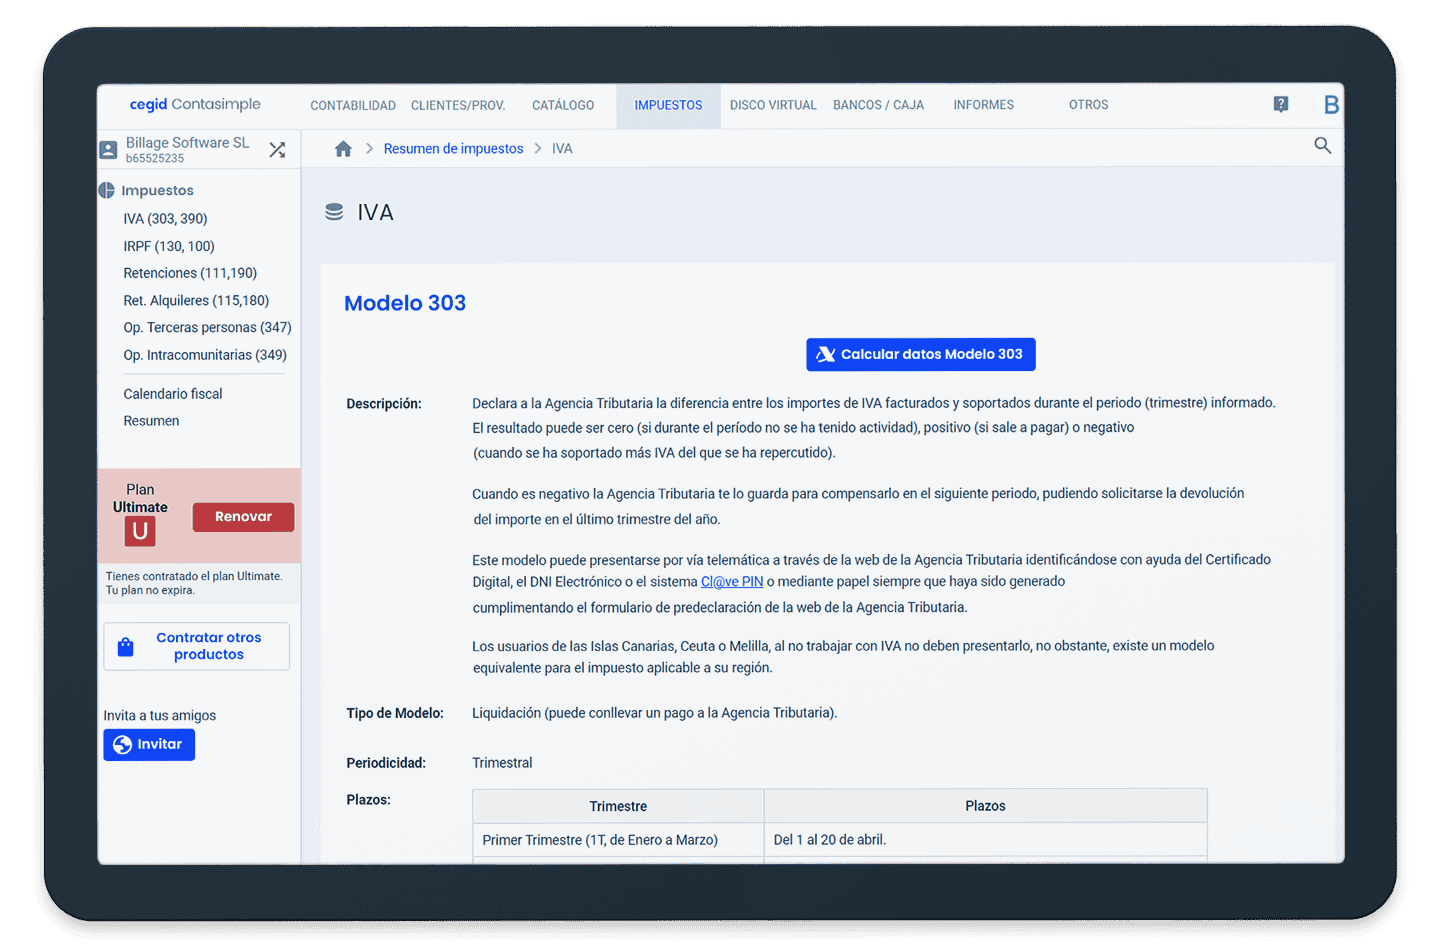Image resolution: width=1440 pixels, height=950 pixels.
Task: Click Contratar otros productos button
Action: tap(197, 646)
